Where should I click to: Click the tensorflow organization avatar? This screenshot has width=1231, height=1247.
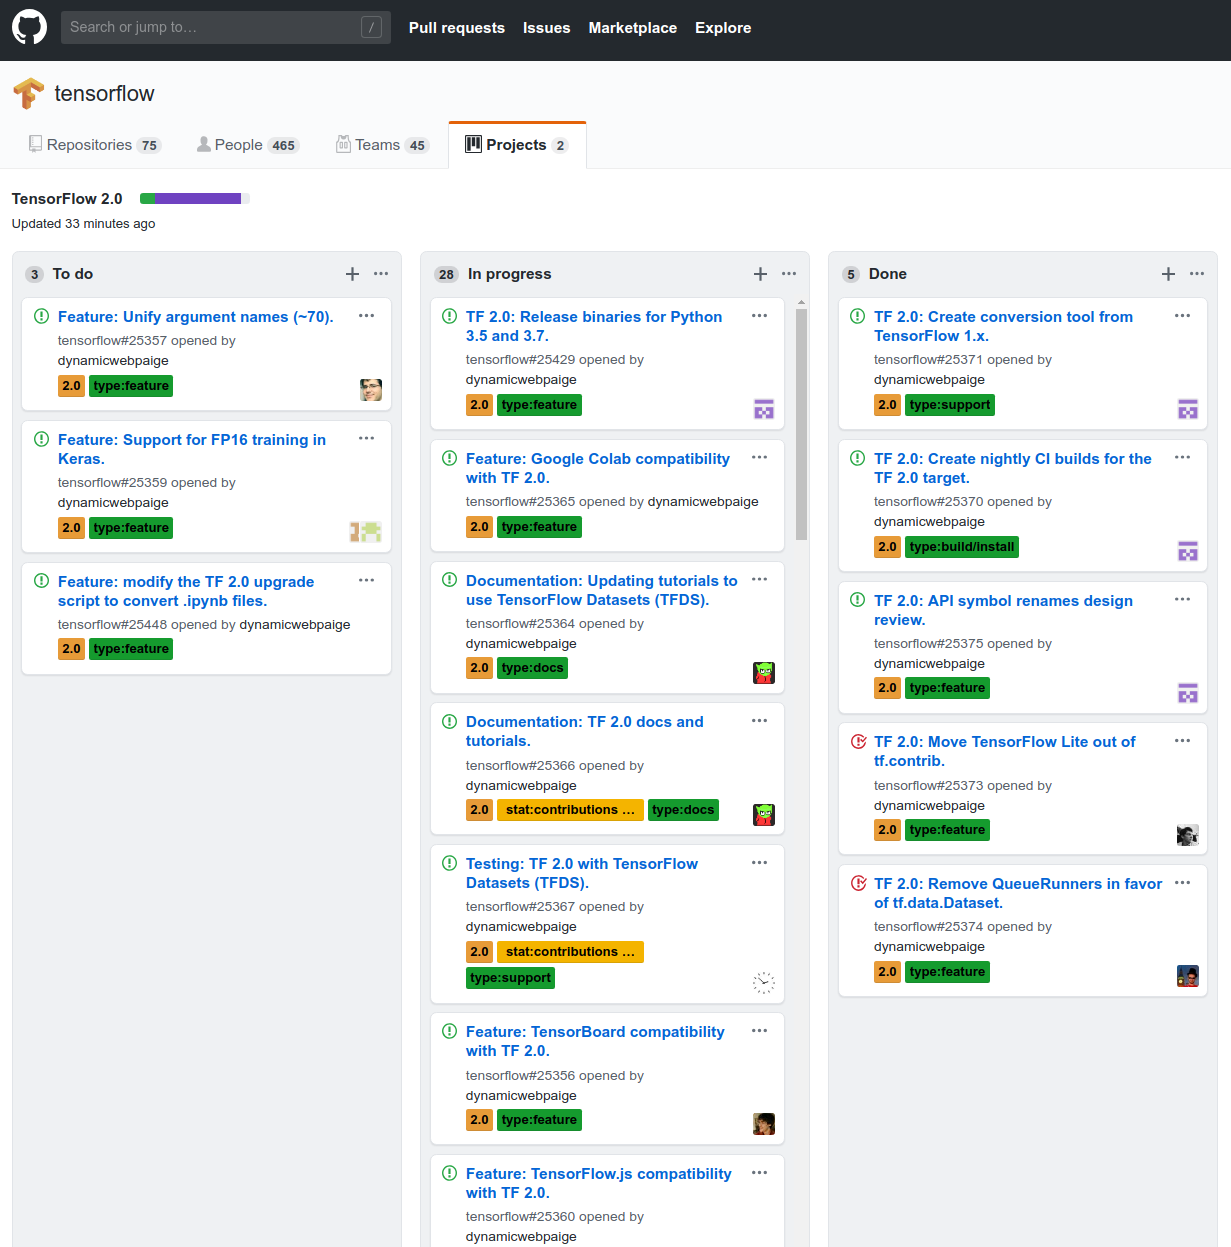pos(29,93)
